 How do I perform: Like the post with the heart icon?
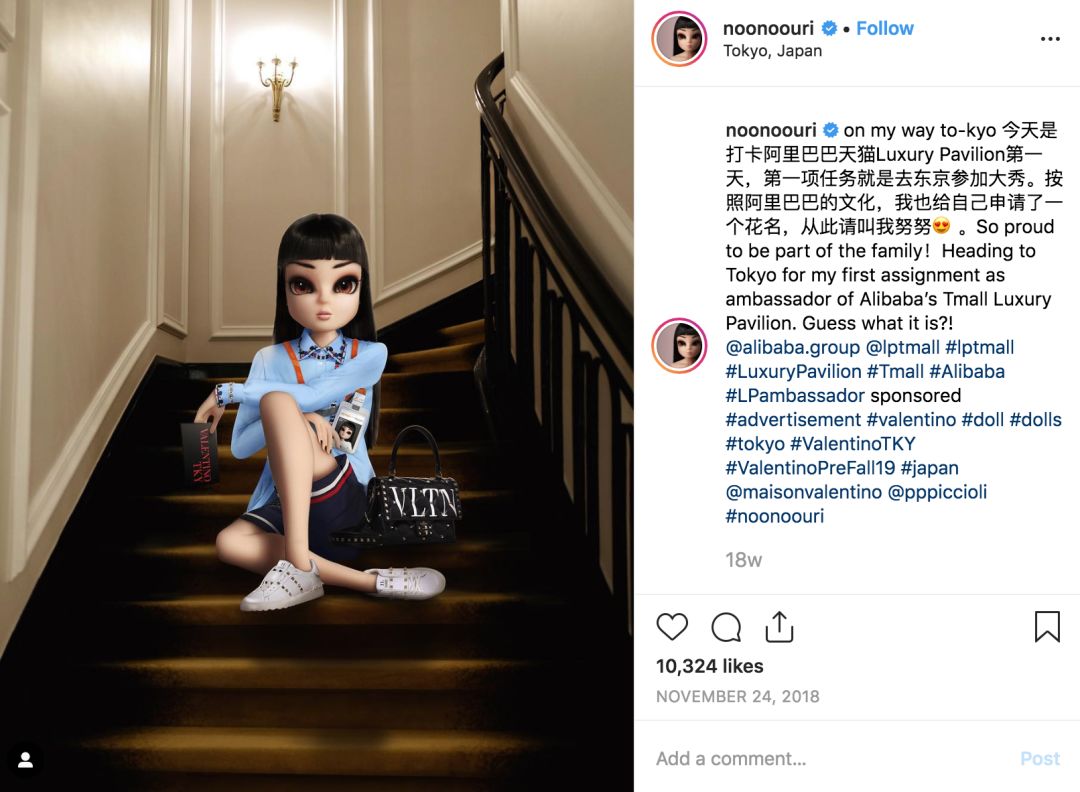(672, 627)
